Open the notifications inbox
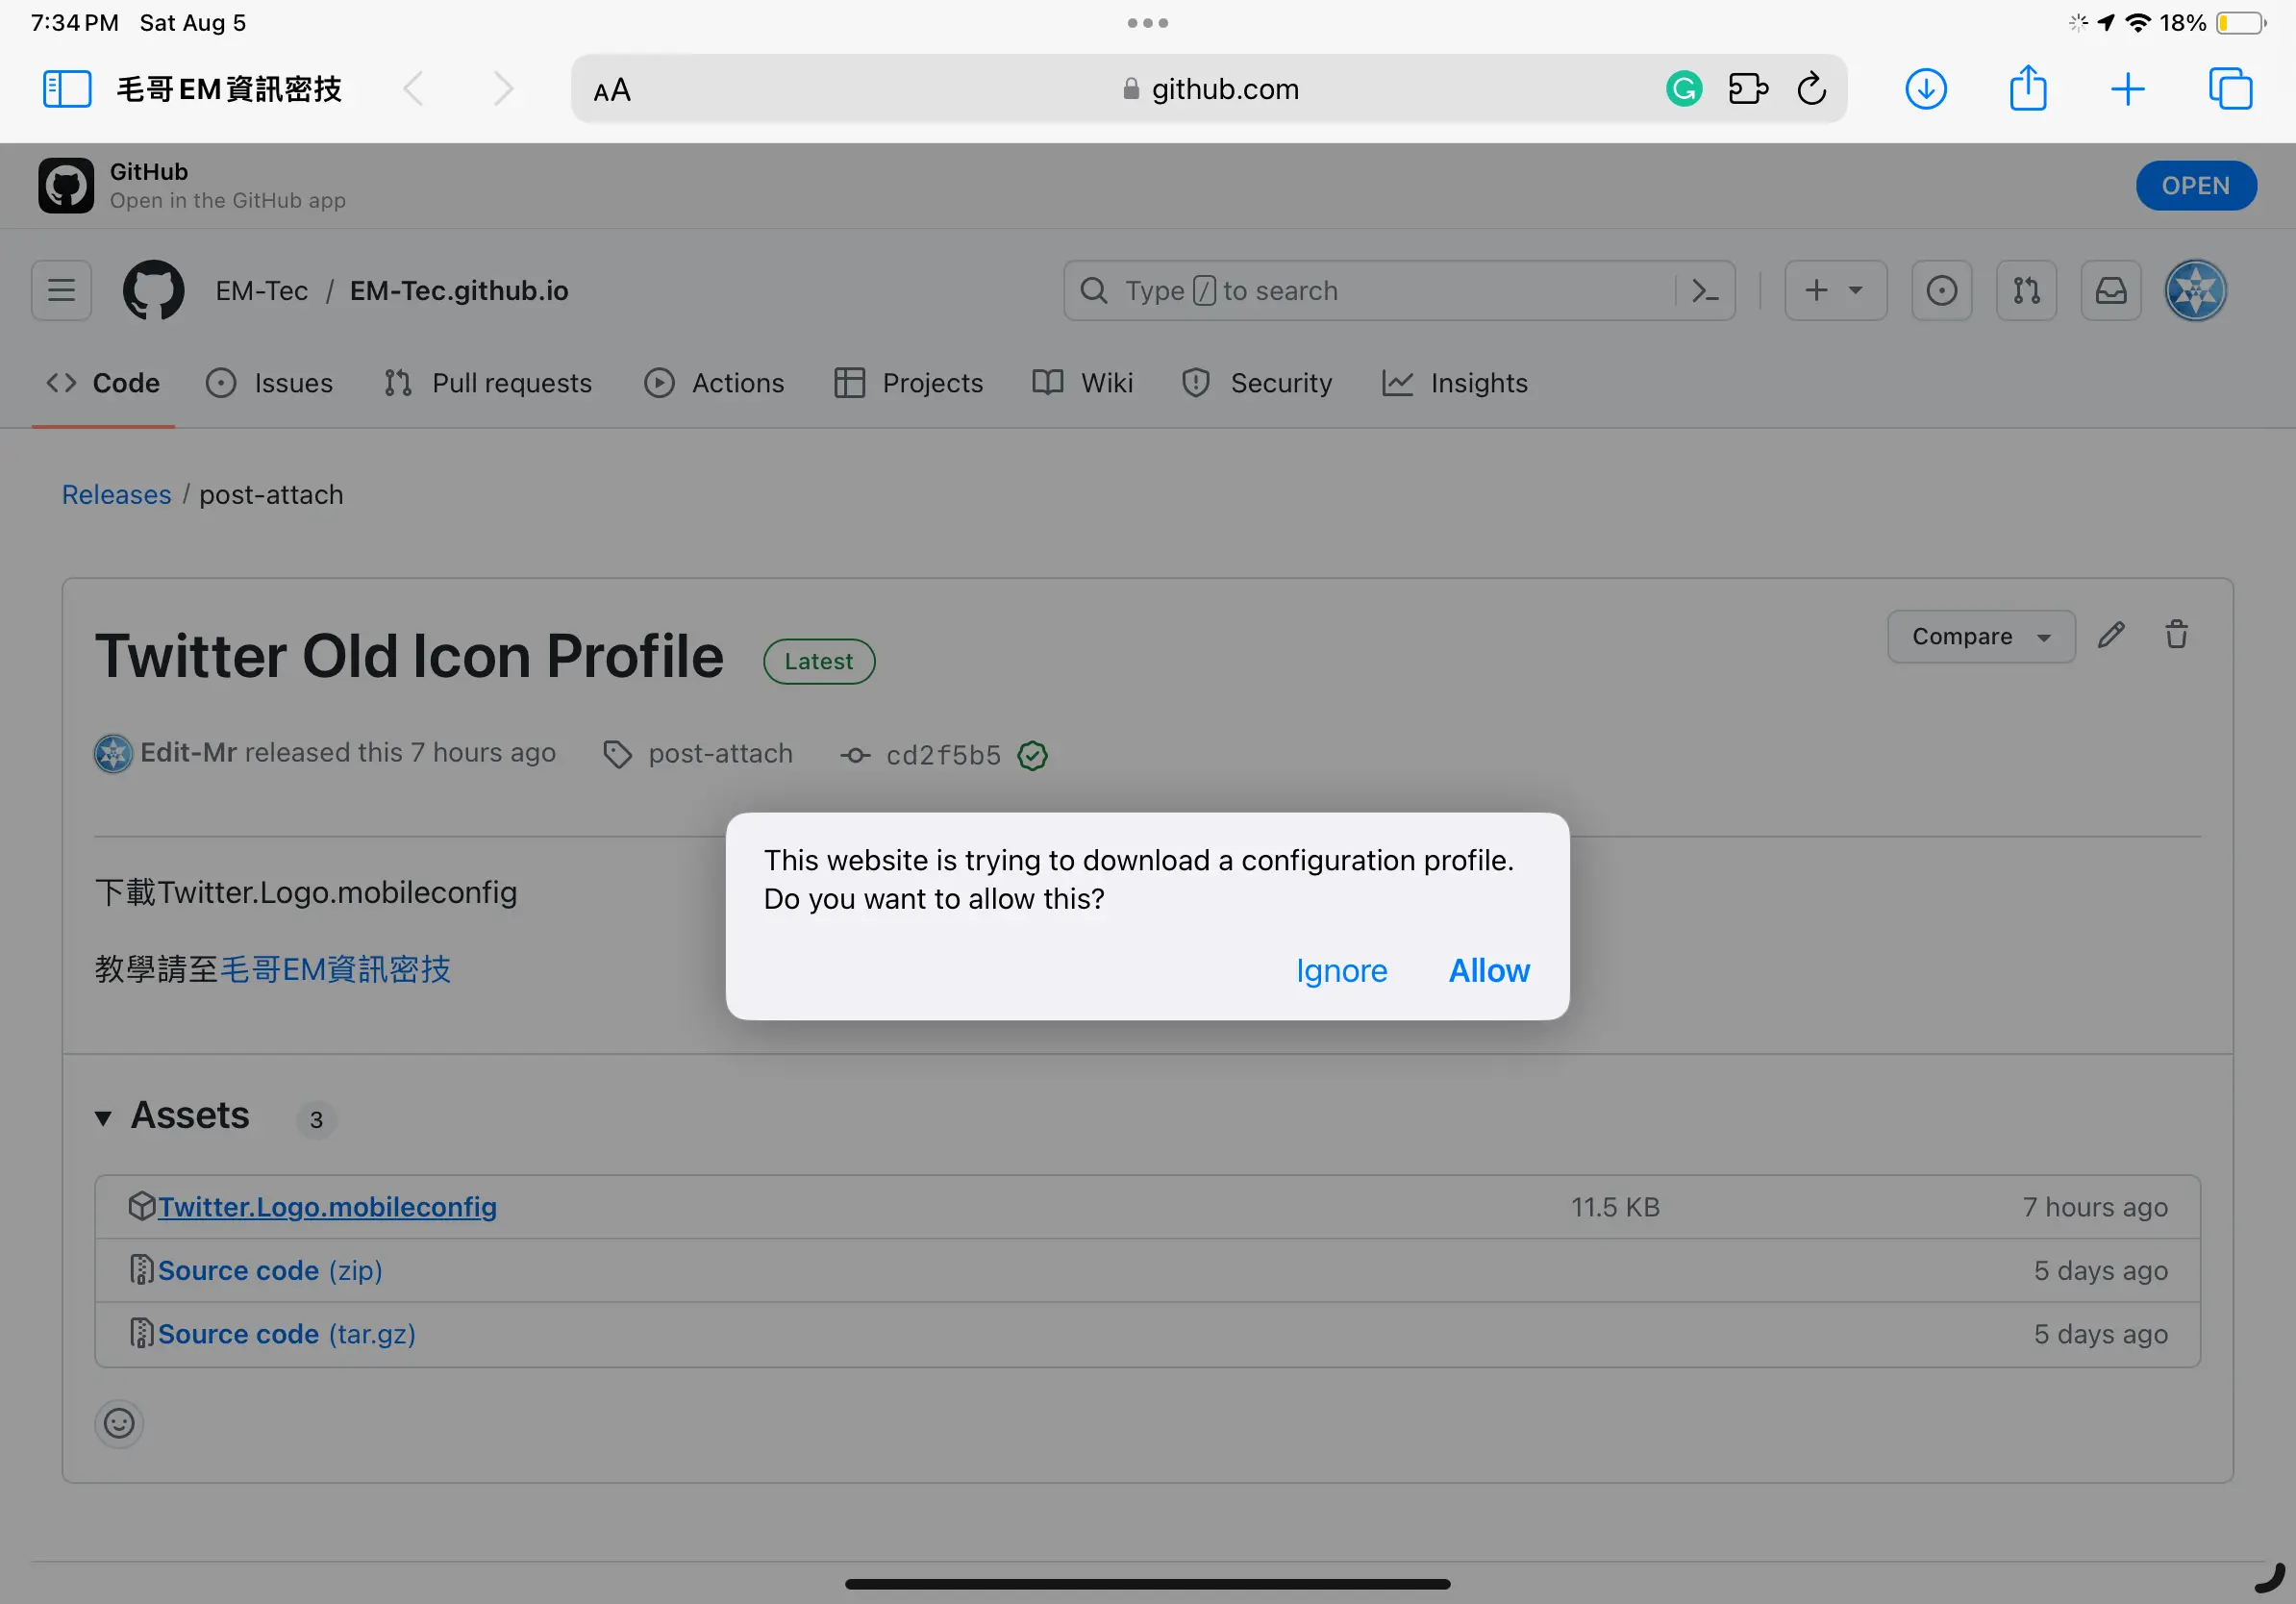This screenshot has width=2296, height=1604. tap(2111, 291)
